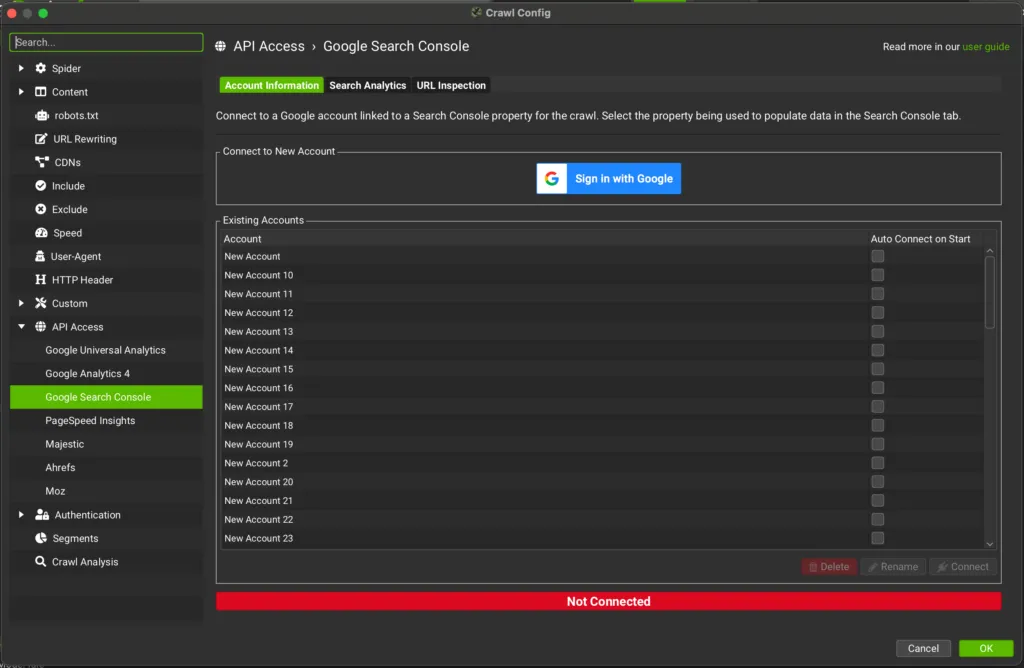1024x668 pixels.
Task: Click the Google G logo
Action: pyautogui.click(x=552, y=178)
